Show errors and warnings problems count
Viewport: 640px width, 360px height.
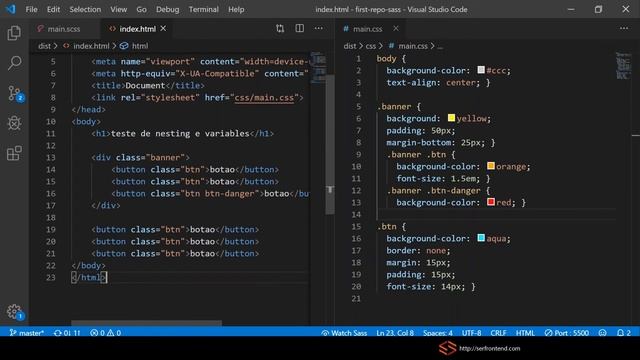pyautogui.click(x=105, y=333)
